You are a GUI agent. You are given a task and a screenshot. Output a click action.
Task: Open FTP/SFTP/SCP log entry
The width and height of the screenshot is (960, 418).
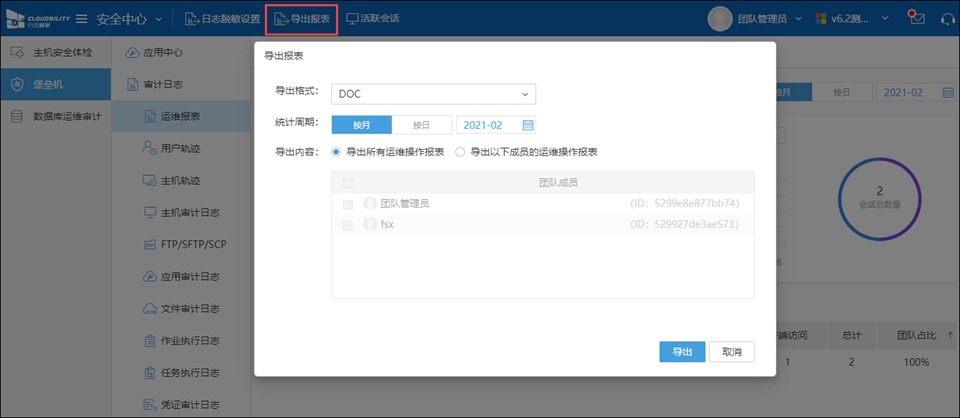(x=193, y=244)
